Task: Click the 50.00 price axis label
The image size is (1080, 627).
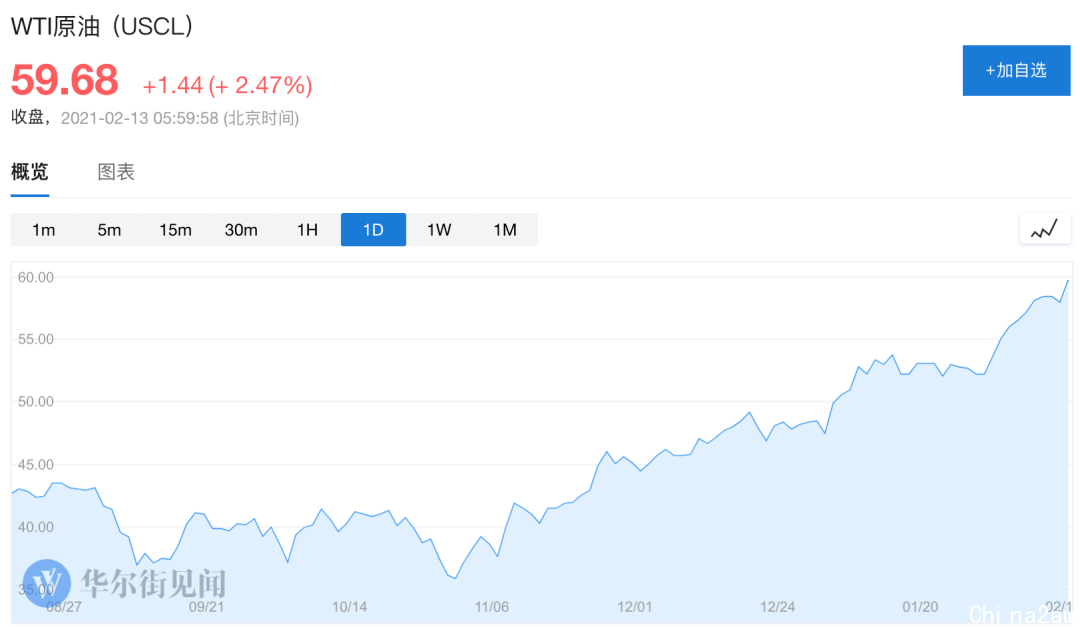Action: click(x=36, y=402)
